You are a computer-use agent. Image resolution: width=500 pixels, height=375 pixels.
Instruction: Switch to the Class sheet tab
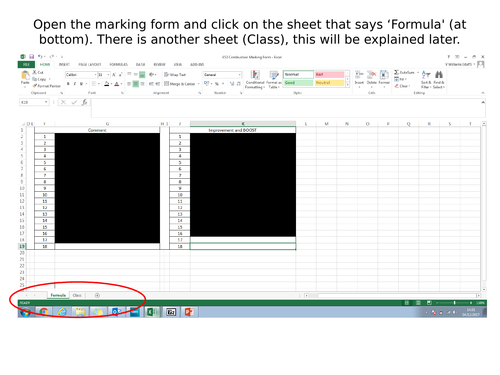[77, 295]
